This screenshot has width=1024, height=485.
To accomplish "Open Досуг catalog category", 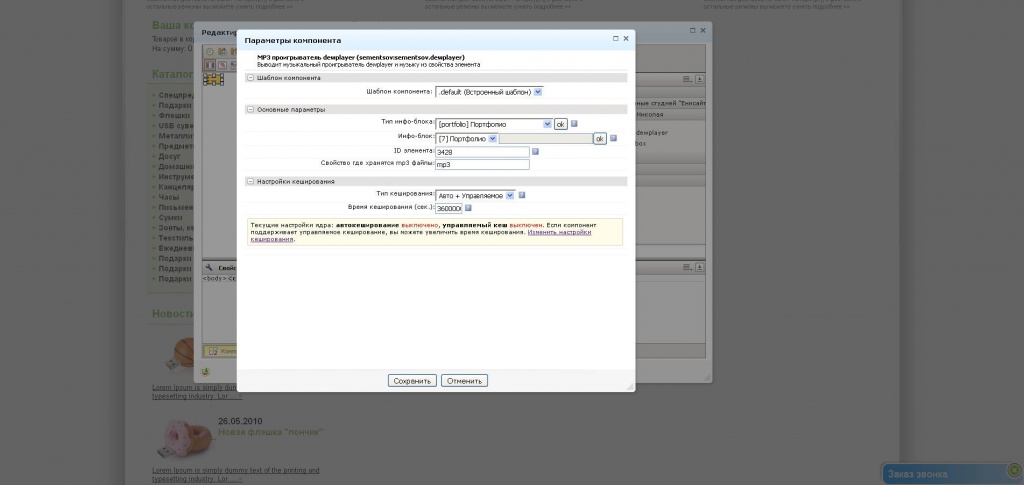I will (170, 157).
